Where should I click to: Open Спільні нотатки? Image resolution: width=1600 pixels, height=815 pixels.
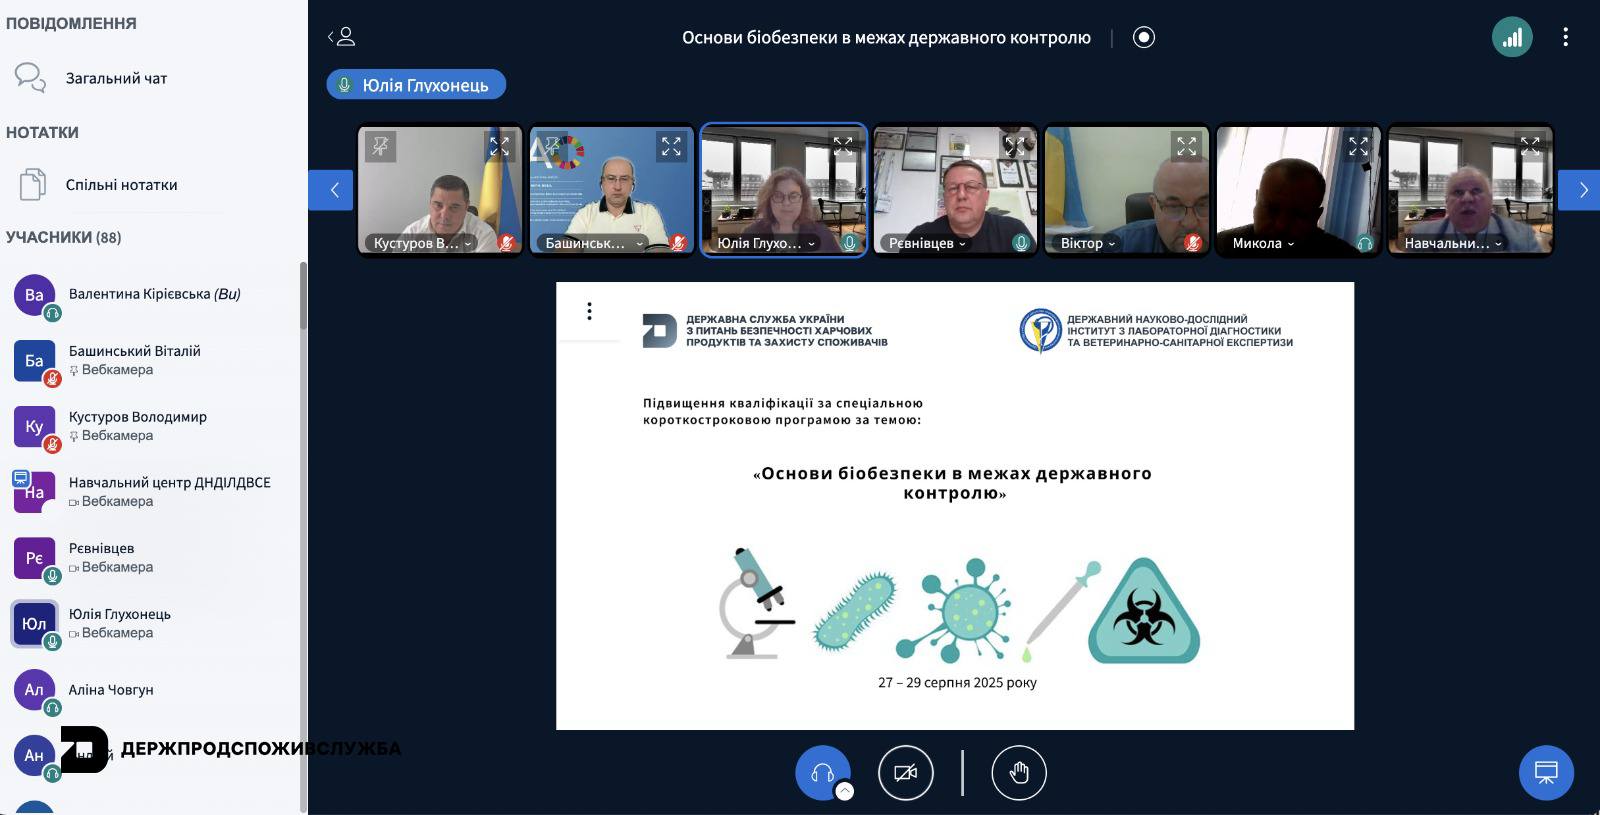click(x=121, y=185)
